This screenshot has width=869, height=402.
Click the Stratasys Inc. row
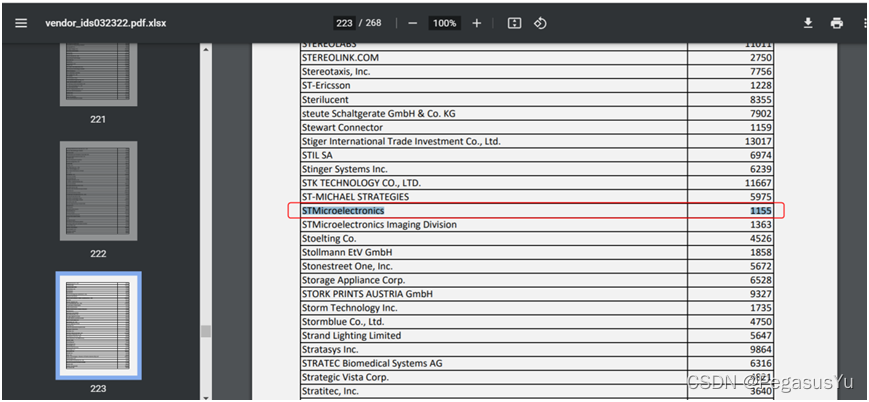536,349
